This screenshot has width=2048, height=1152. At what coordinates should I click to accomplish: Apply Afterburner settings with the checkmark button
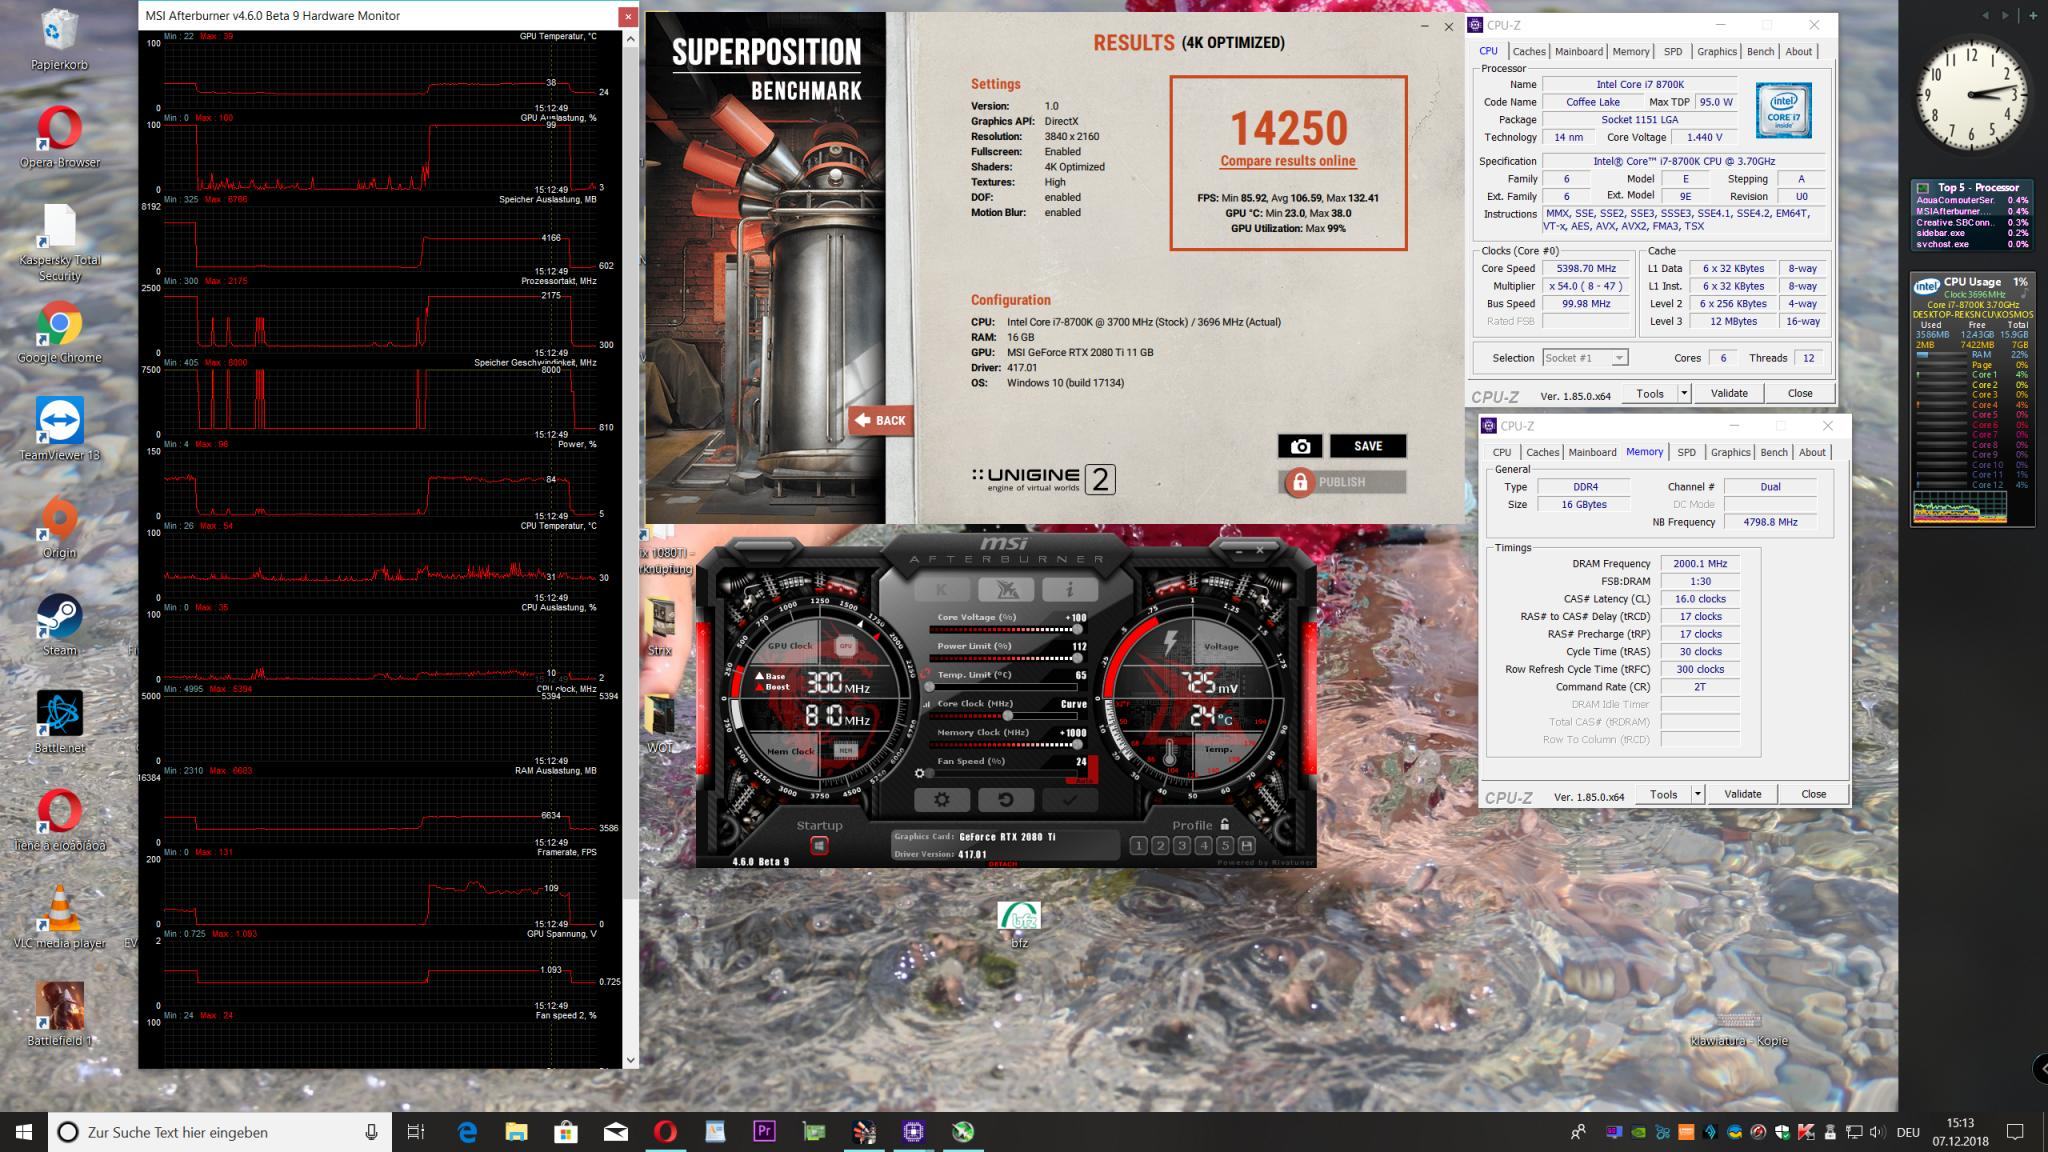[1070, 799]
